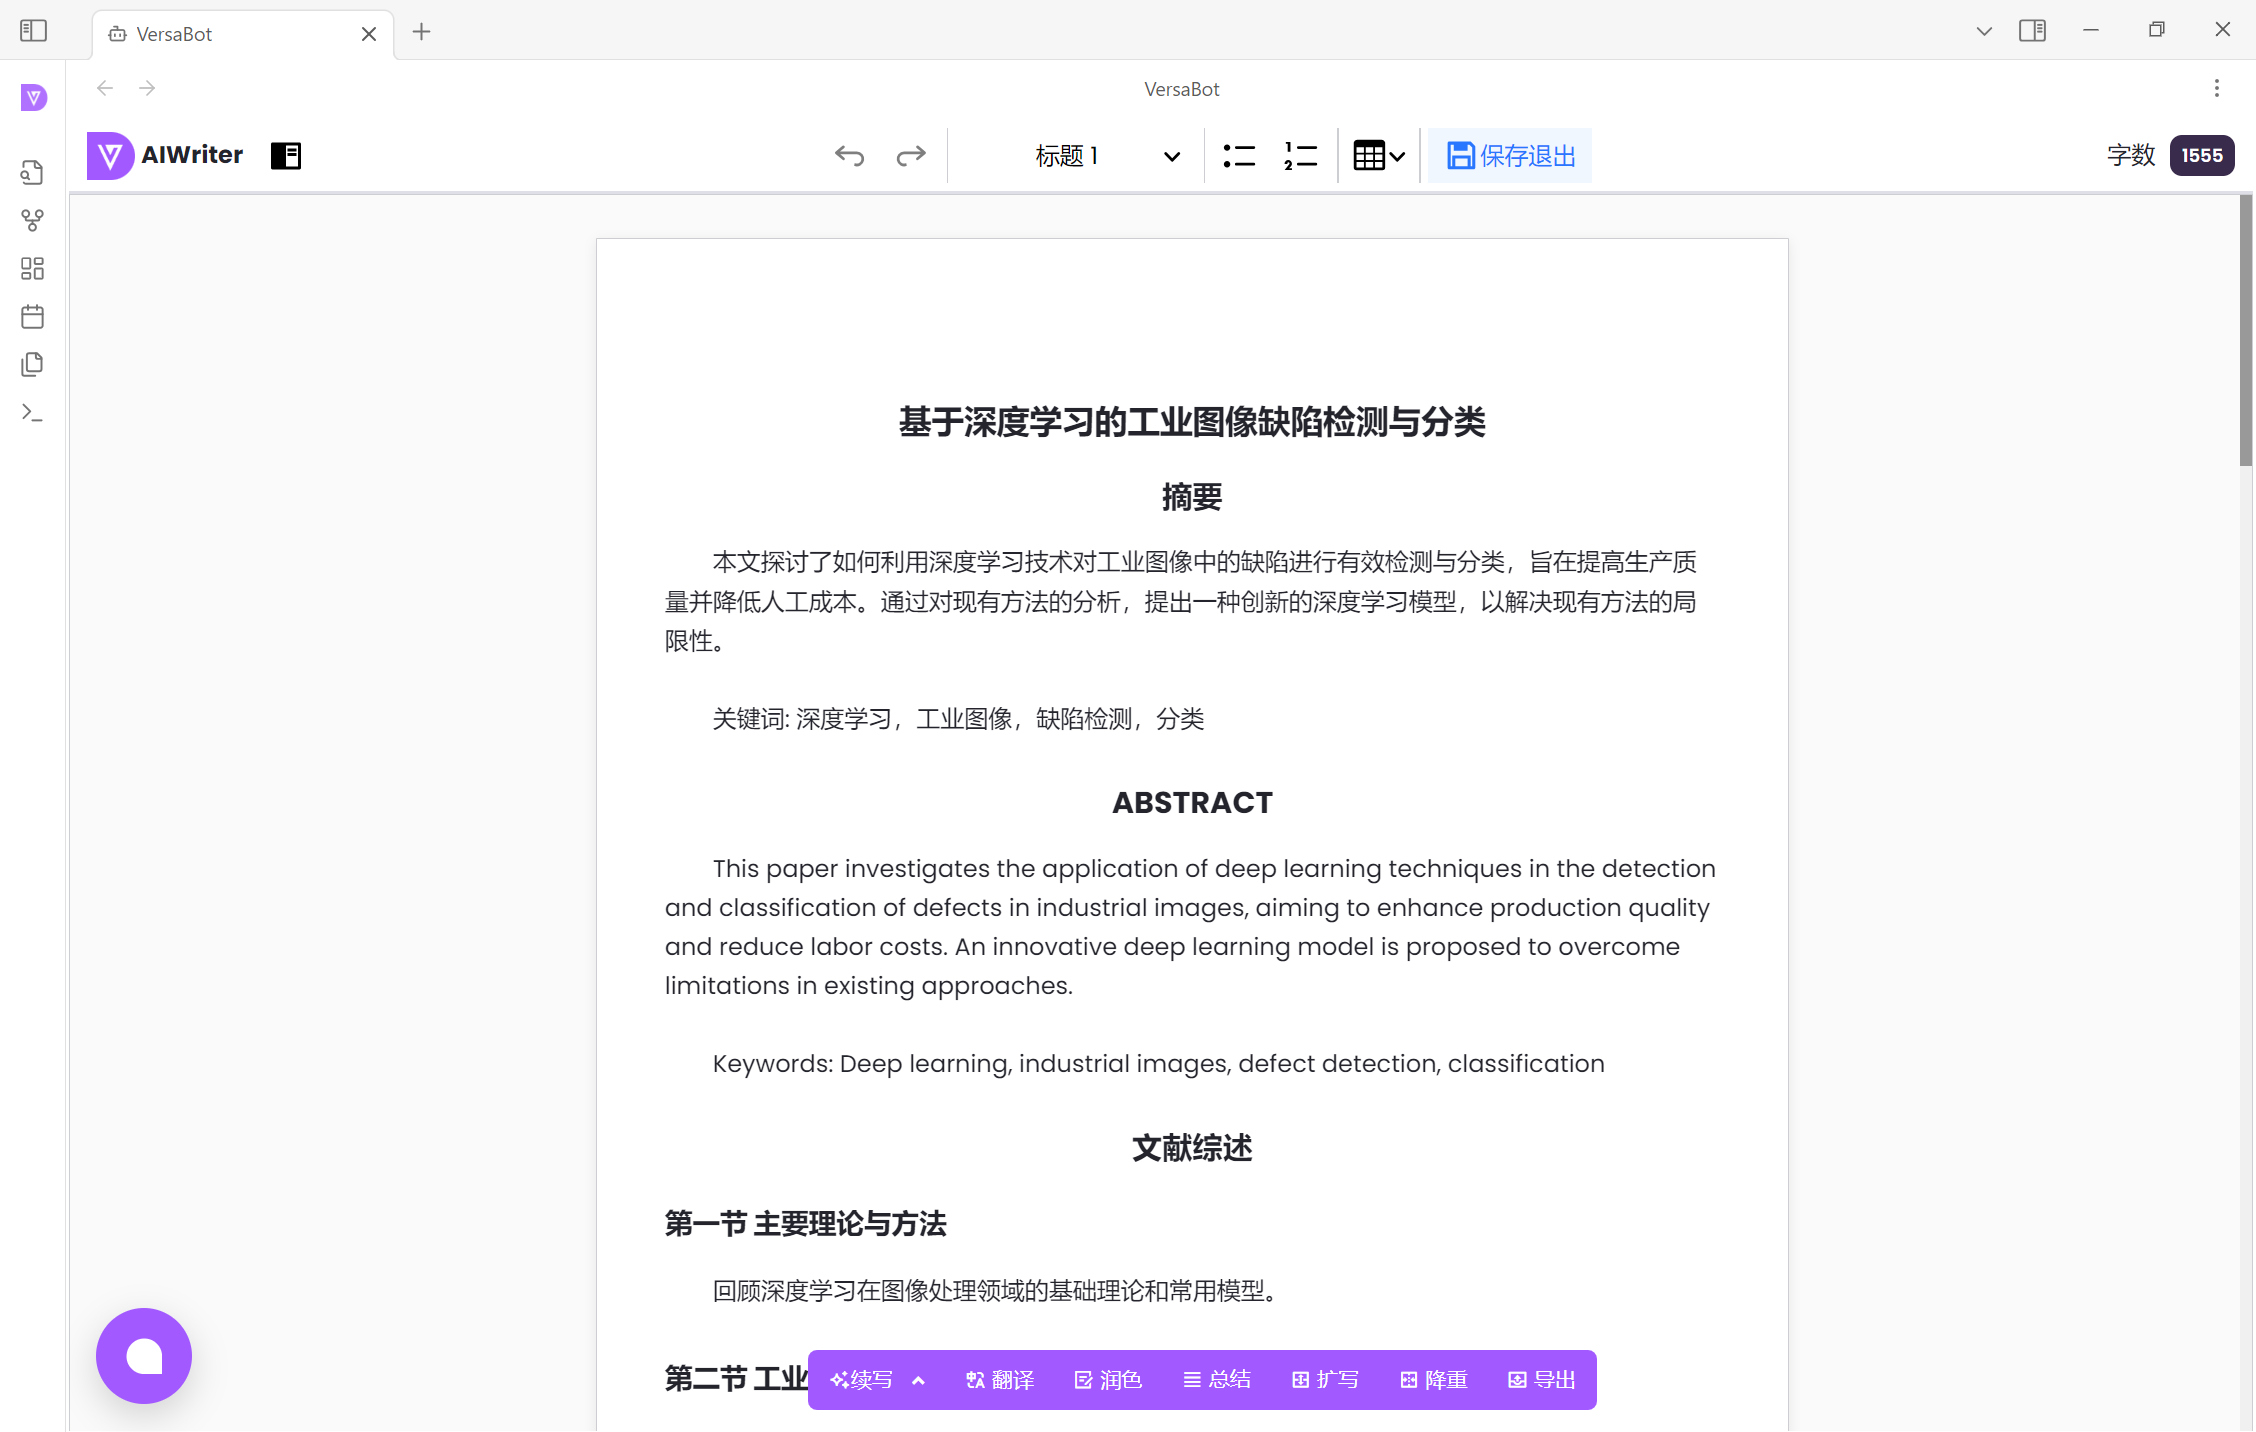Viewport: 2256px width, 1432px height.
Task: Toggle the split view layout
Action: (2032, 30)
